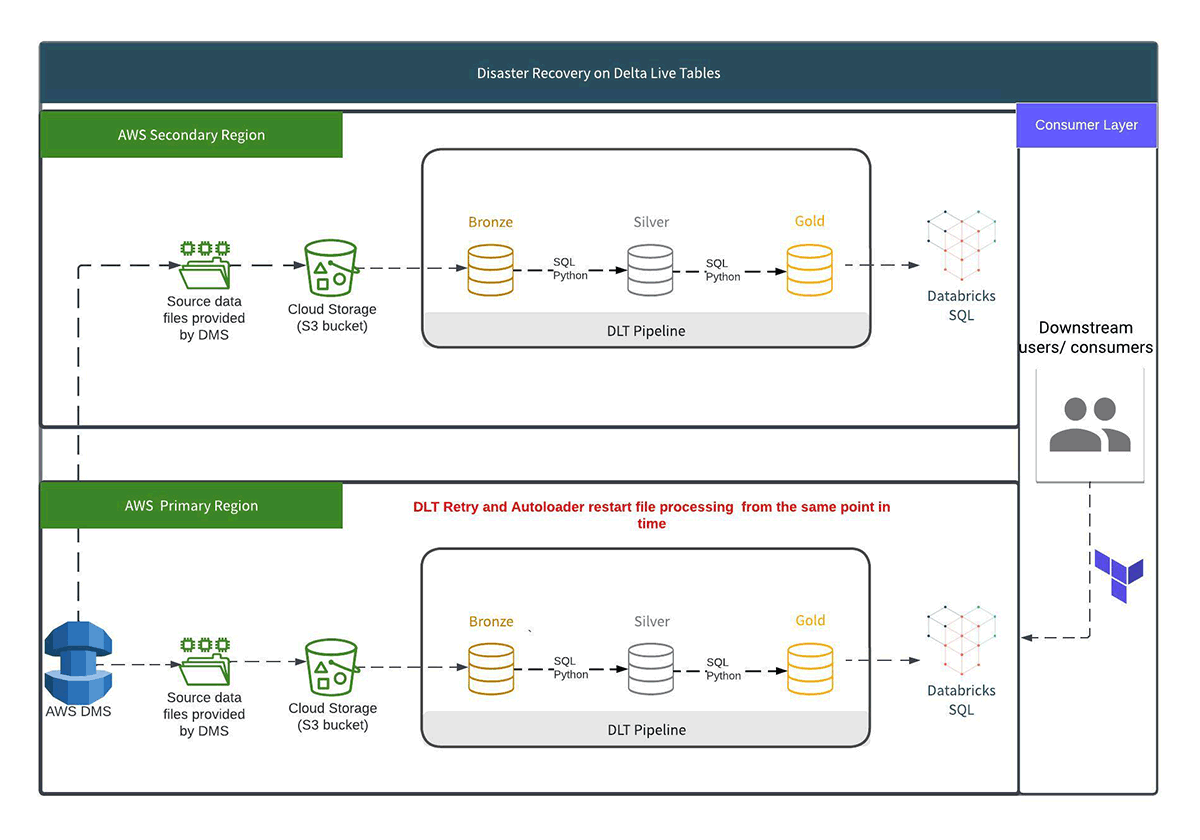Viewport: 1200px width, 840px height.
Task: Click the "Bronze" label in Primary Region
Action: point(491,622)
